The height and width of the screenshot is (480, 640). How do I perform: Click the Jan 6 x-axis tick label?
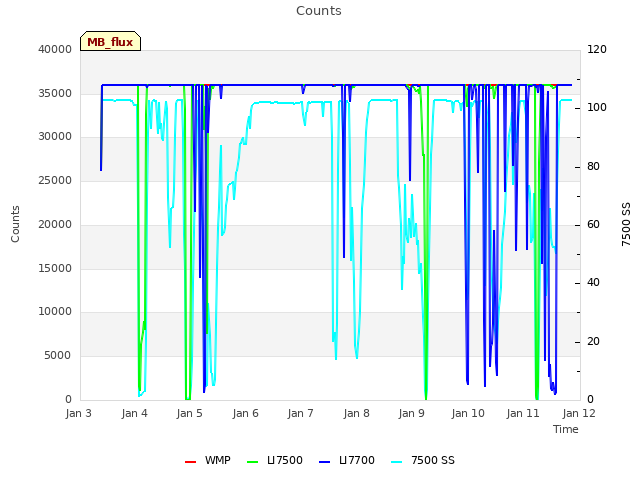pos(245,413)
